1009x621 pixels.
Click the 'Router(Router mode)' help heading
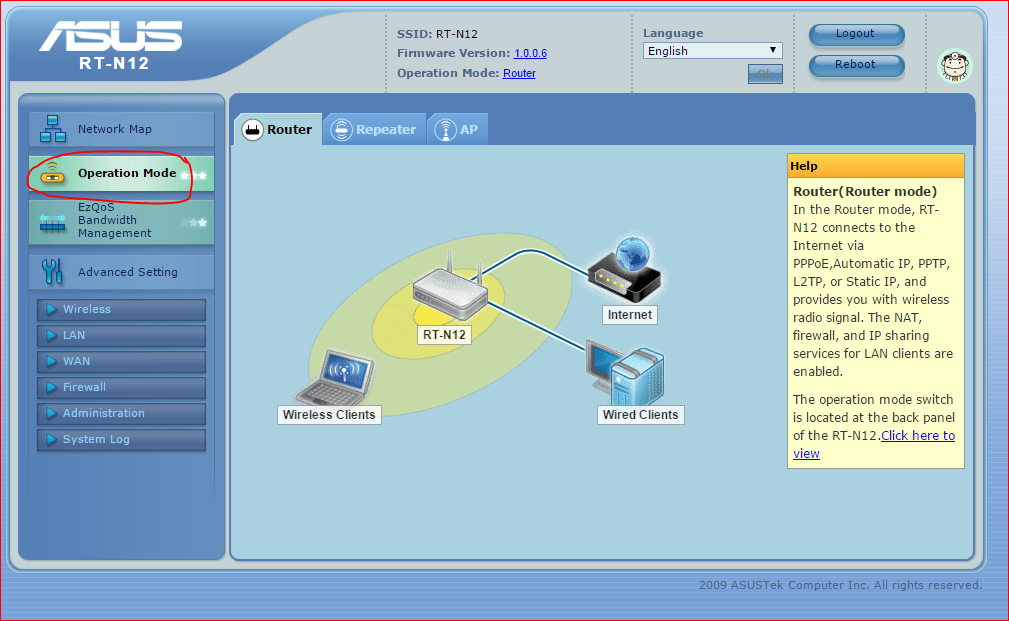pos(865,191)
